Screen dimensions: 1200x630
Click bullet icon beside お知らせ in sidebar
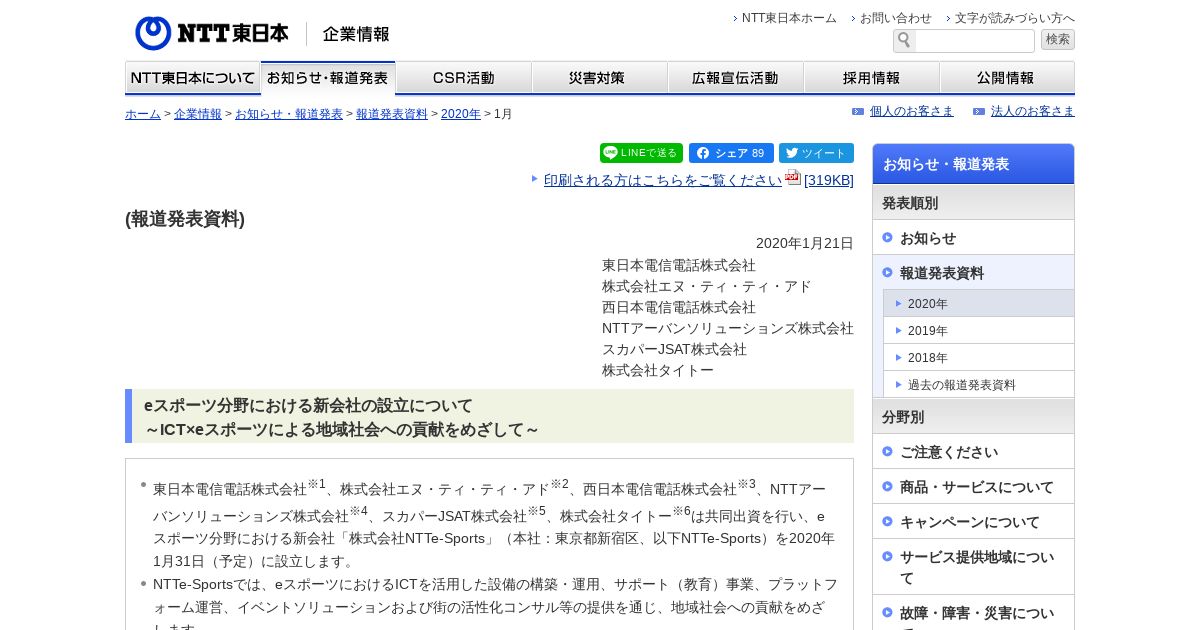click(887, 237)
